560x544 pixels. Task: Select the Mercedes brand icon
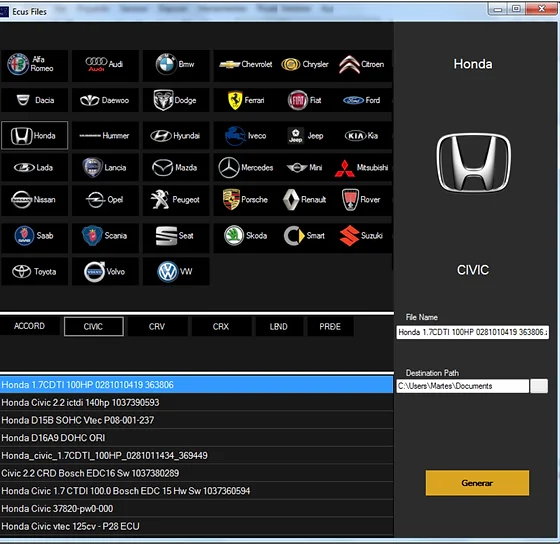[246, 168]
